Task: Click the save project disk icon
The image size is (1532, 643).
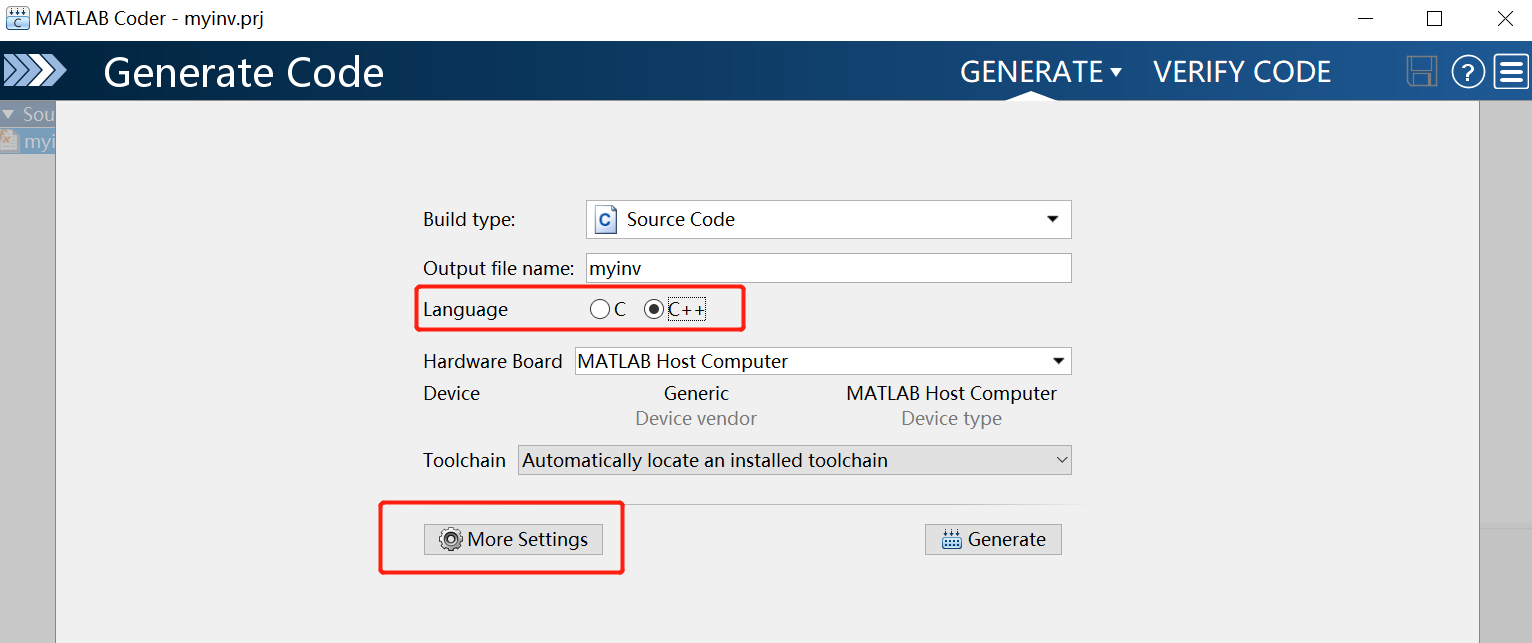Action: [1421, 71]
